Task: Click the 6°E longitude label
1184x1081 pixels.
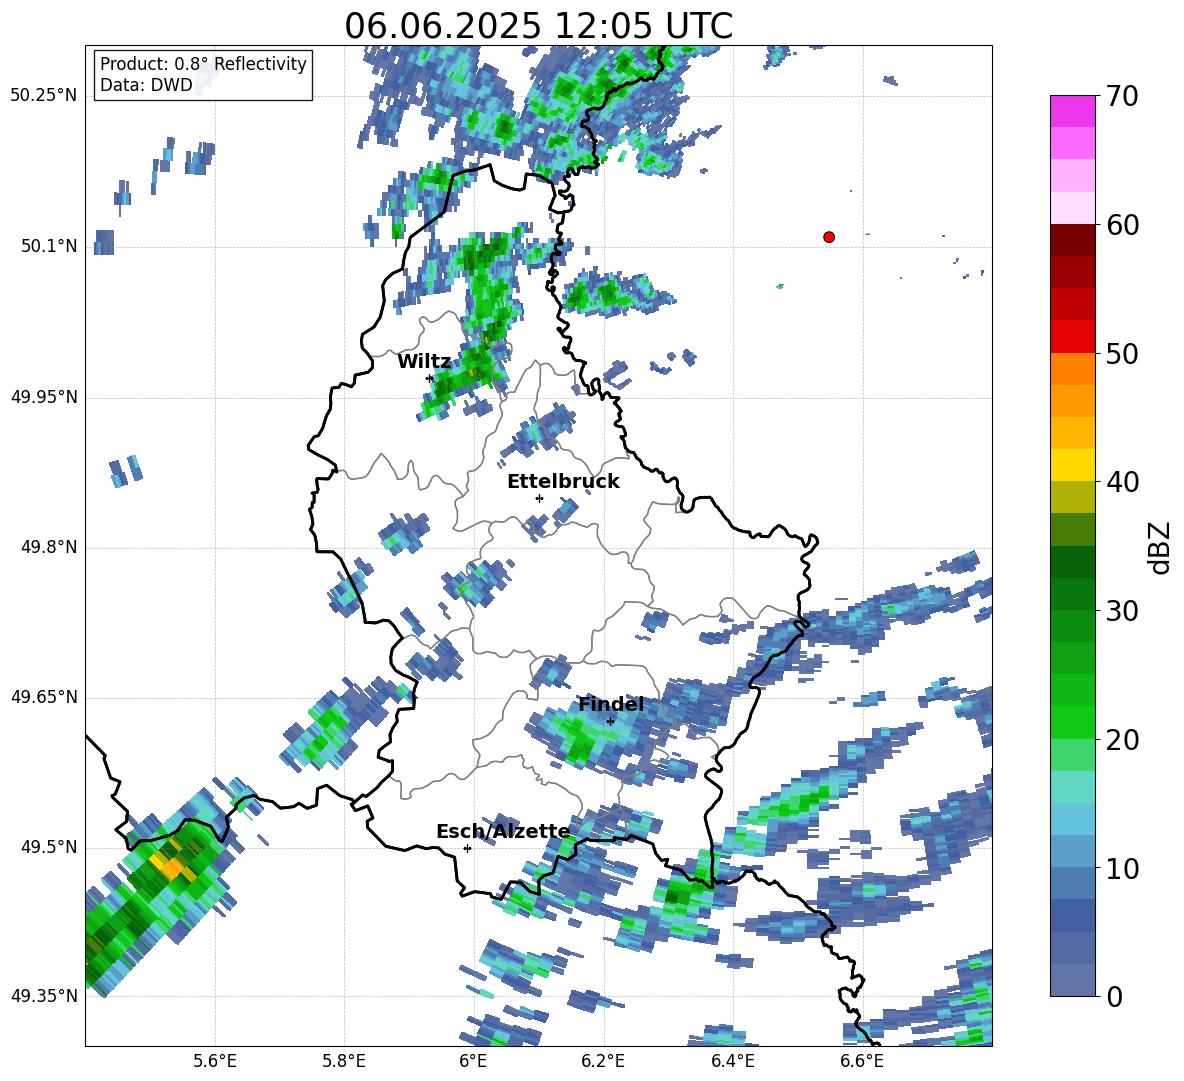Action: click(x=473, y=1061)
